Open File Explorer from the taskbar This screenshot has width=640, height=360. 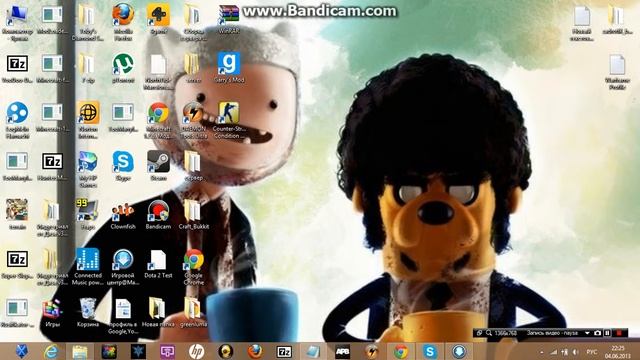pos(80,351)
